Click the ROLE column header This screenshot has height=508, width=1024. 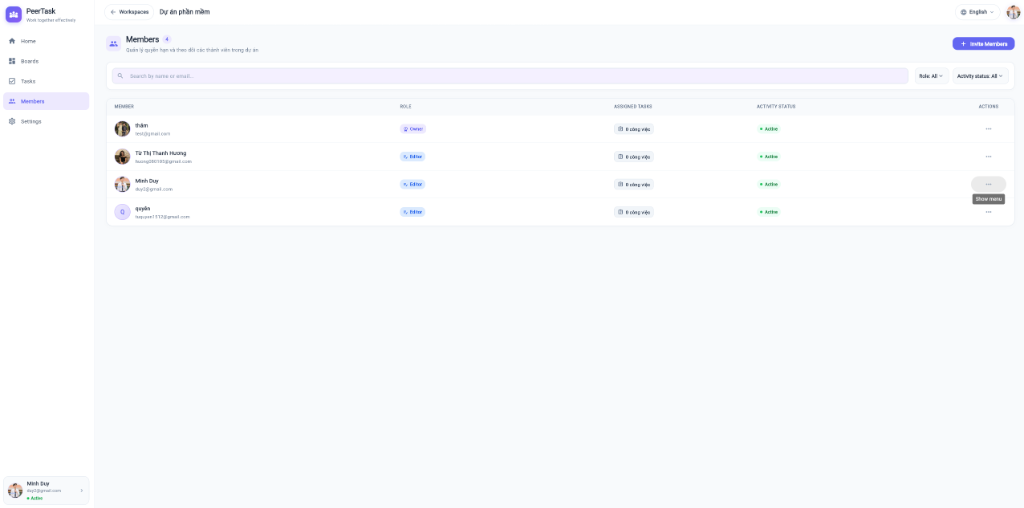tap(406, 106)
